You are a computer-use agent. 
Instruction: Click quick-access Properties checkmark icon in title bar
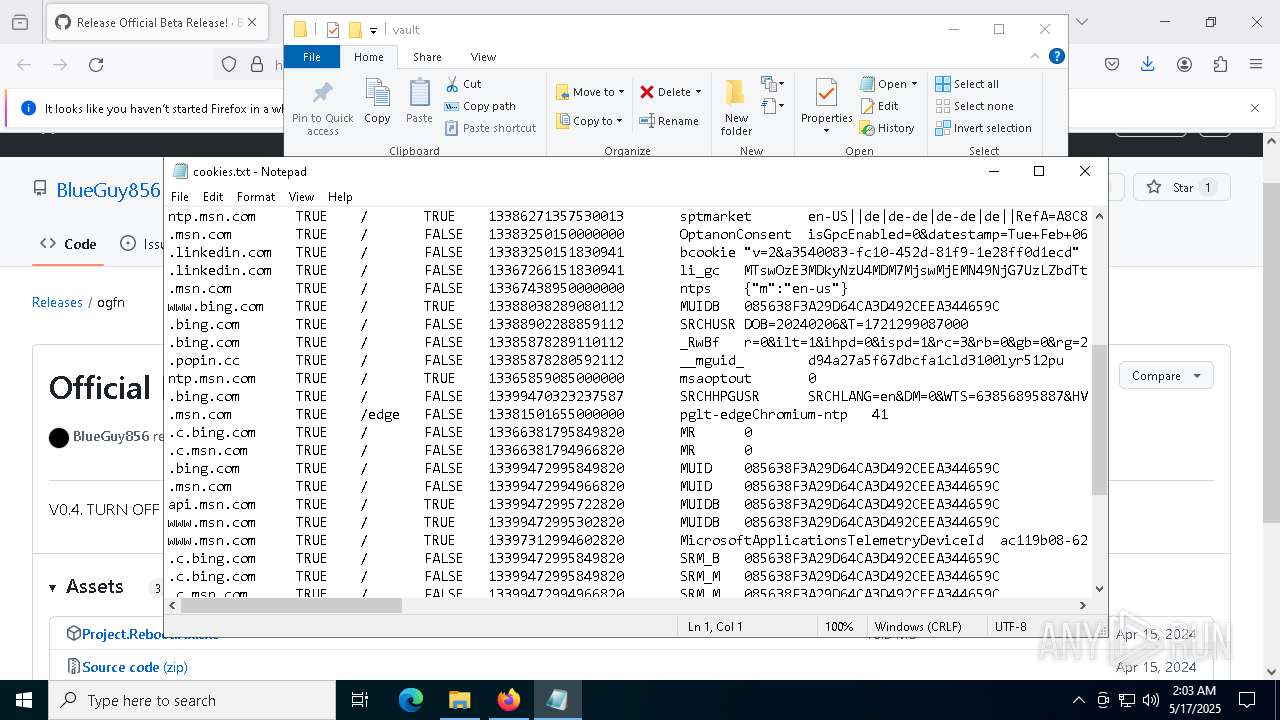(x=333, y=30)
